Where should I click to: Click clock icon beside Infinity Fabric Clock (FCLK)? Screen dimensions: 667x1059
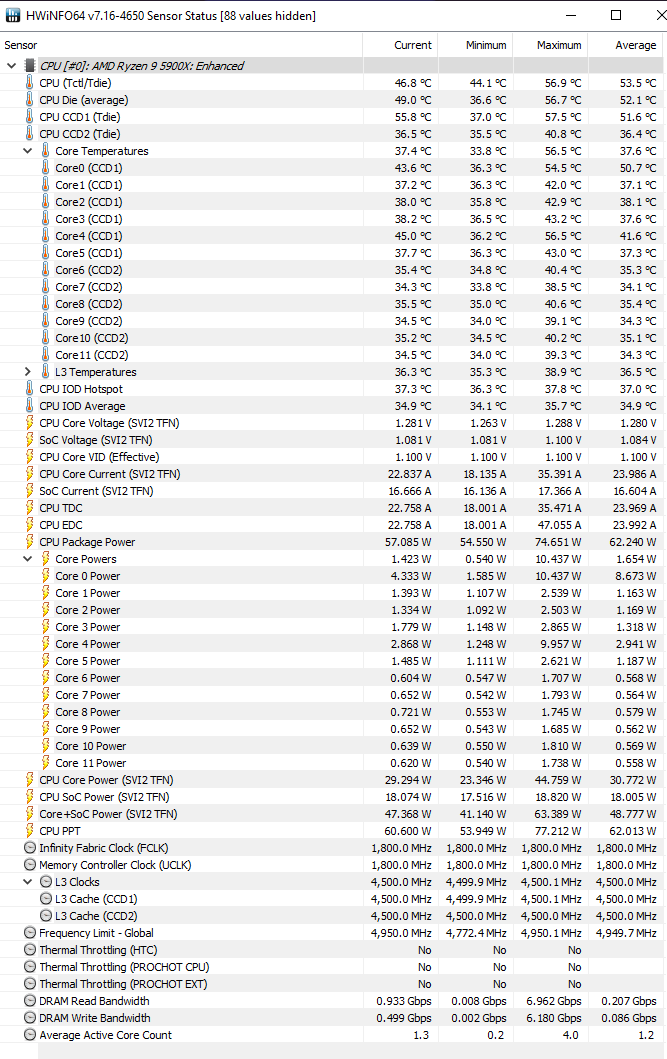pos(30,848)
